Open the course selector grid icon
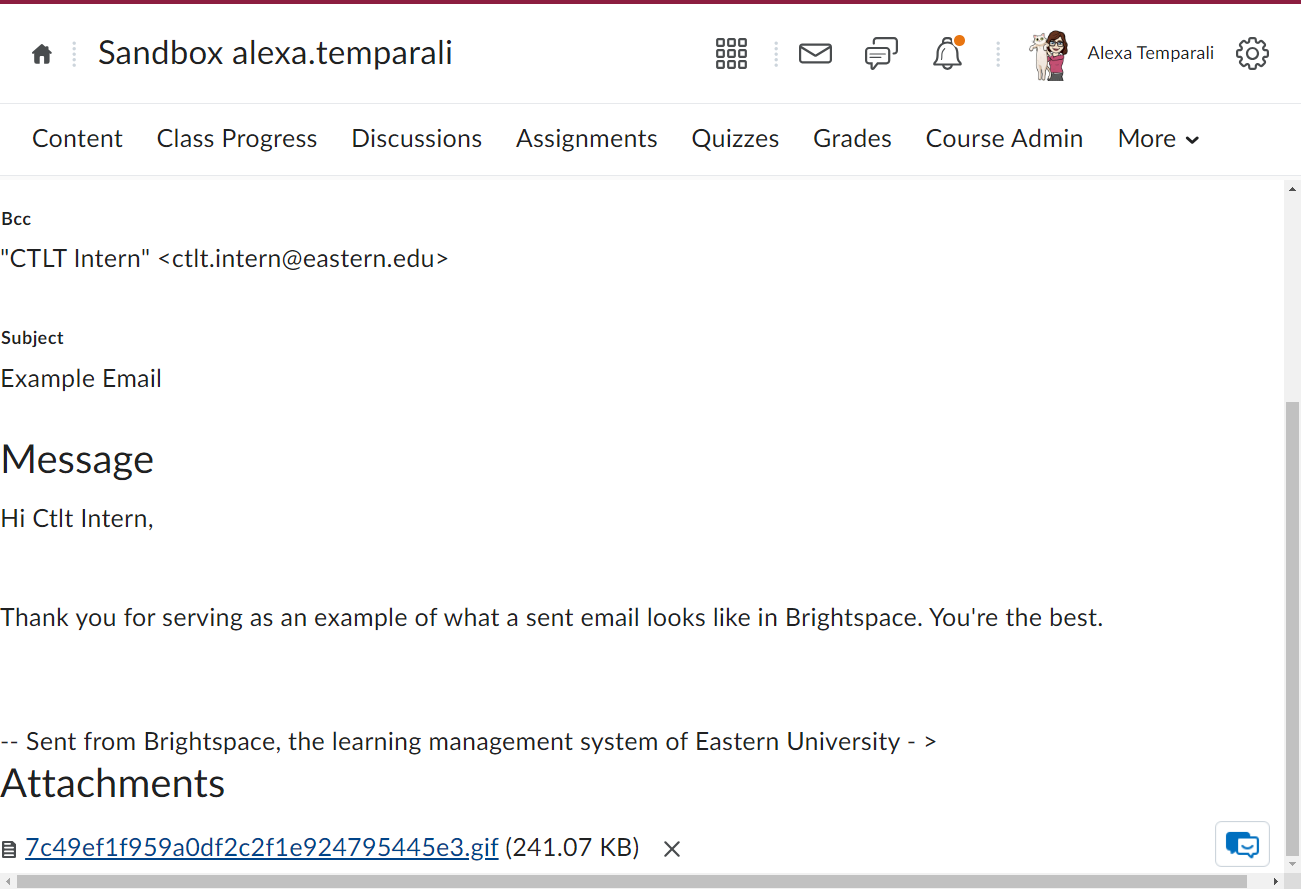 pyautogui.click(x=731, y=53)
